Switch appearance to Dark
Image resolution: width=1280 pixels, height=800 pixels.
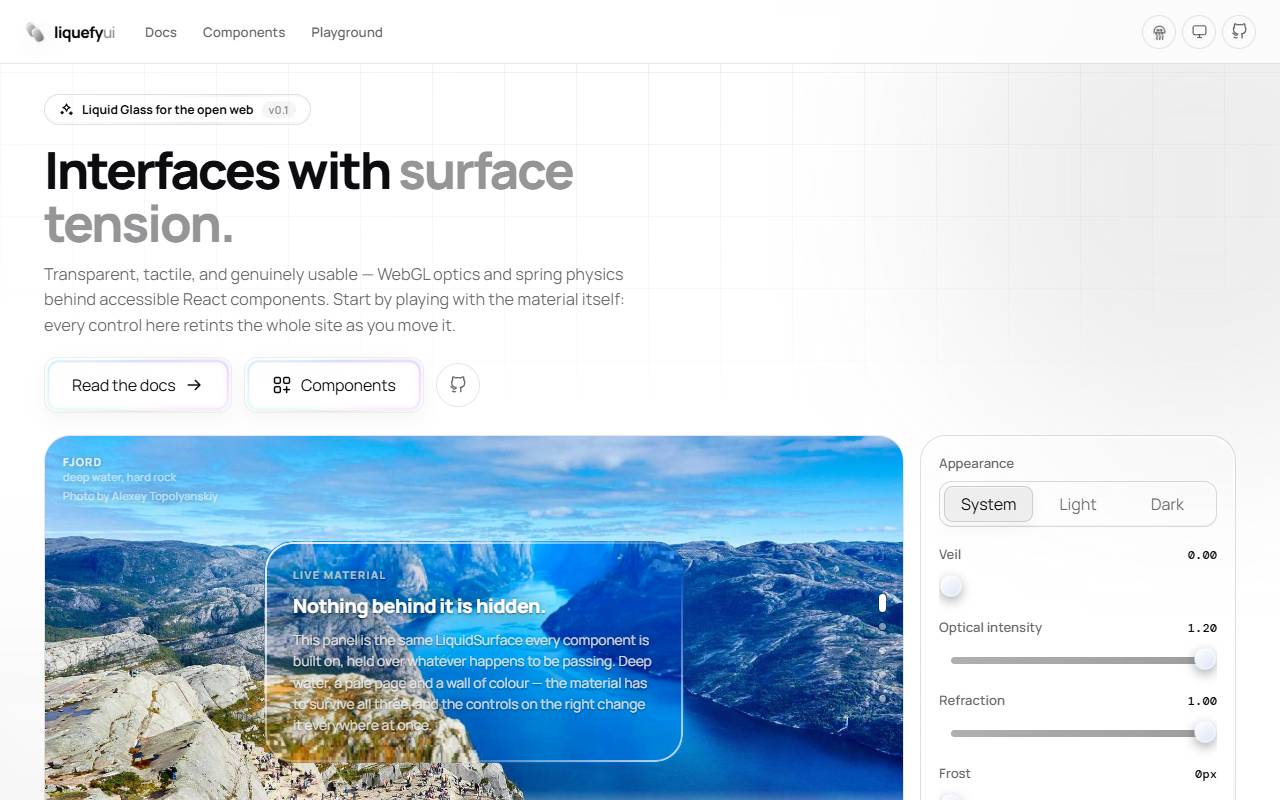pyautogui.click(x=1167, y=504)
